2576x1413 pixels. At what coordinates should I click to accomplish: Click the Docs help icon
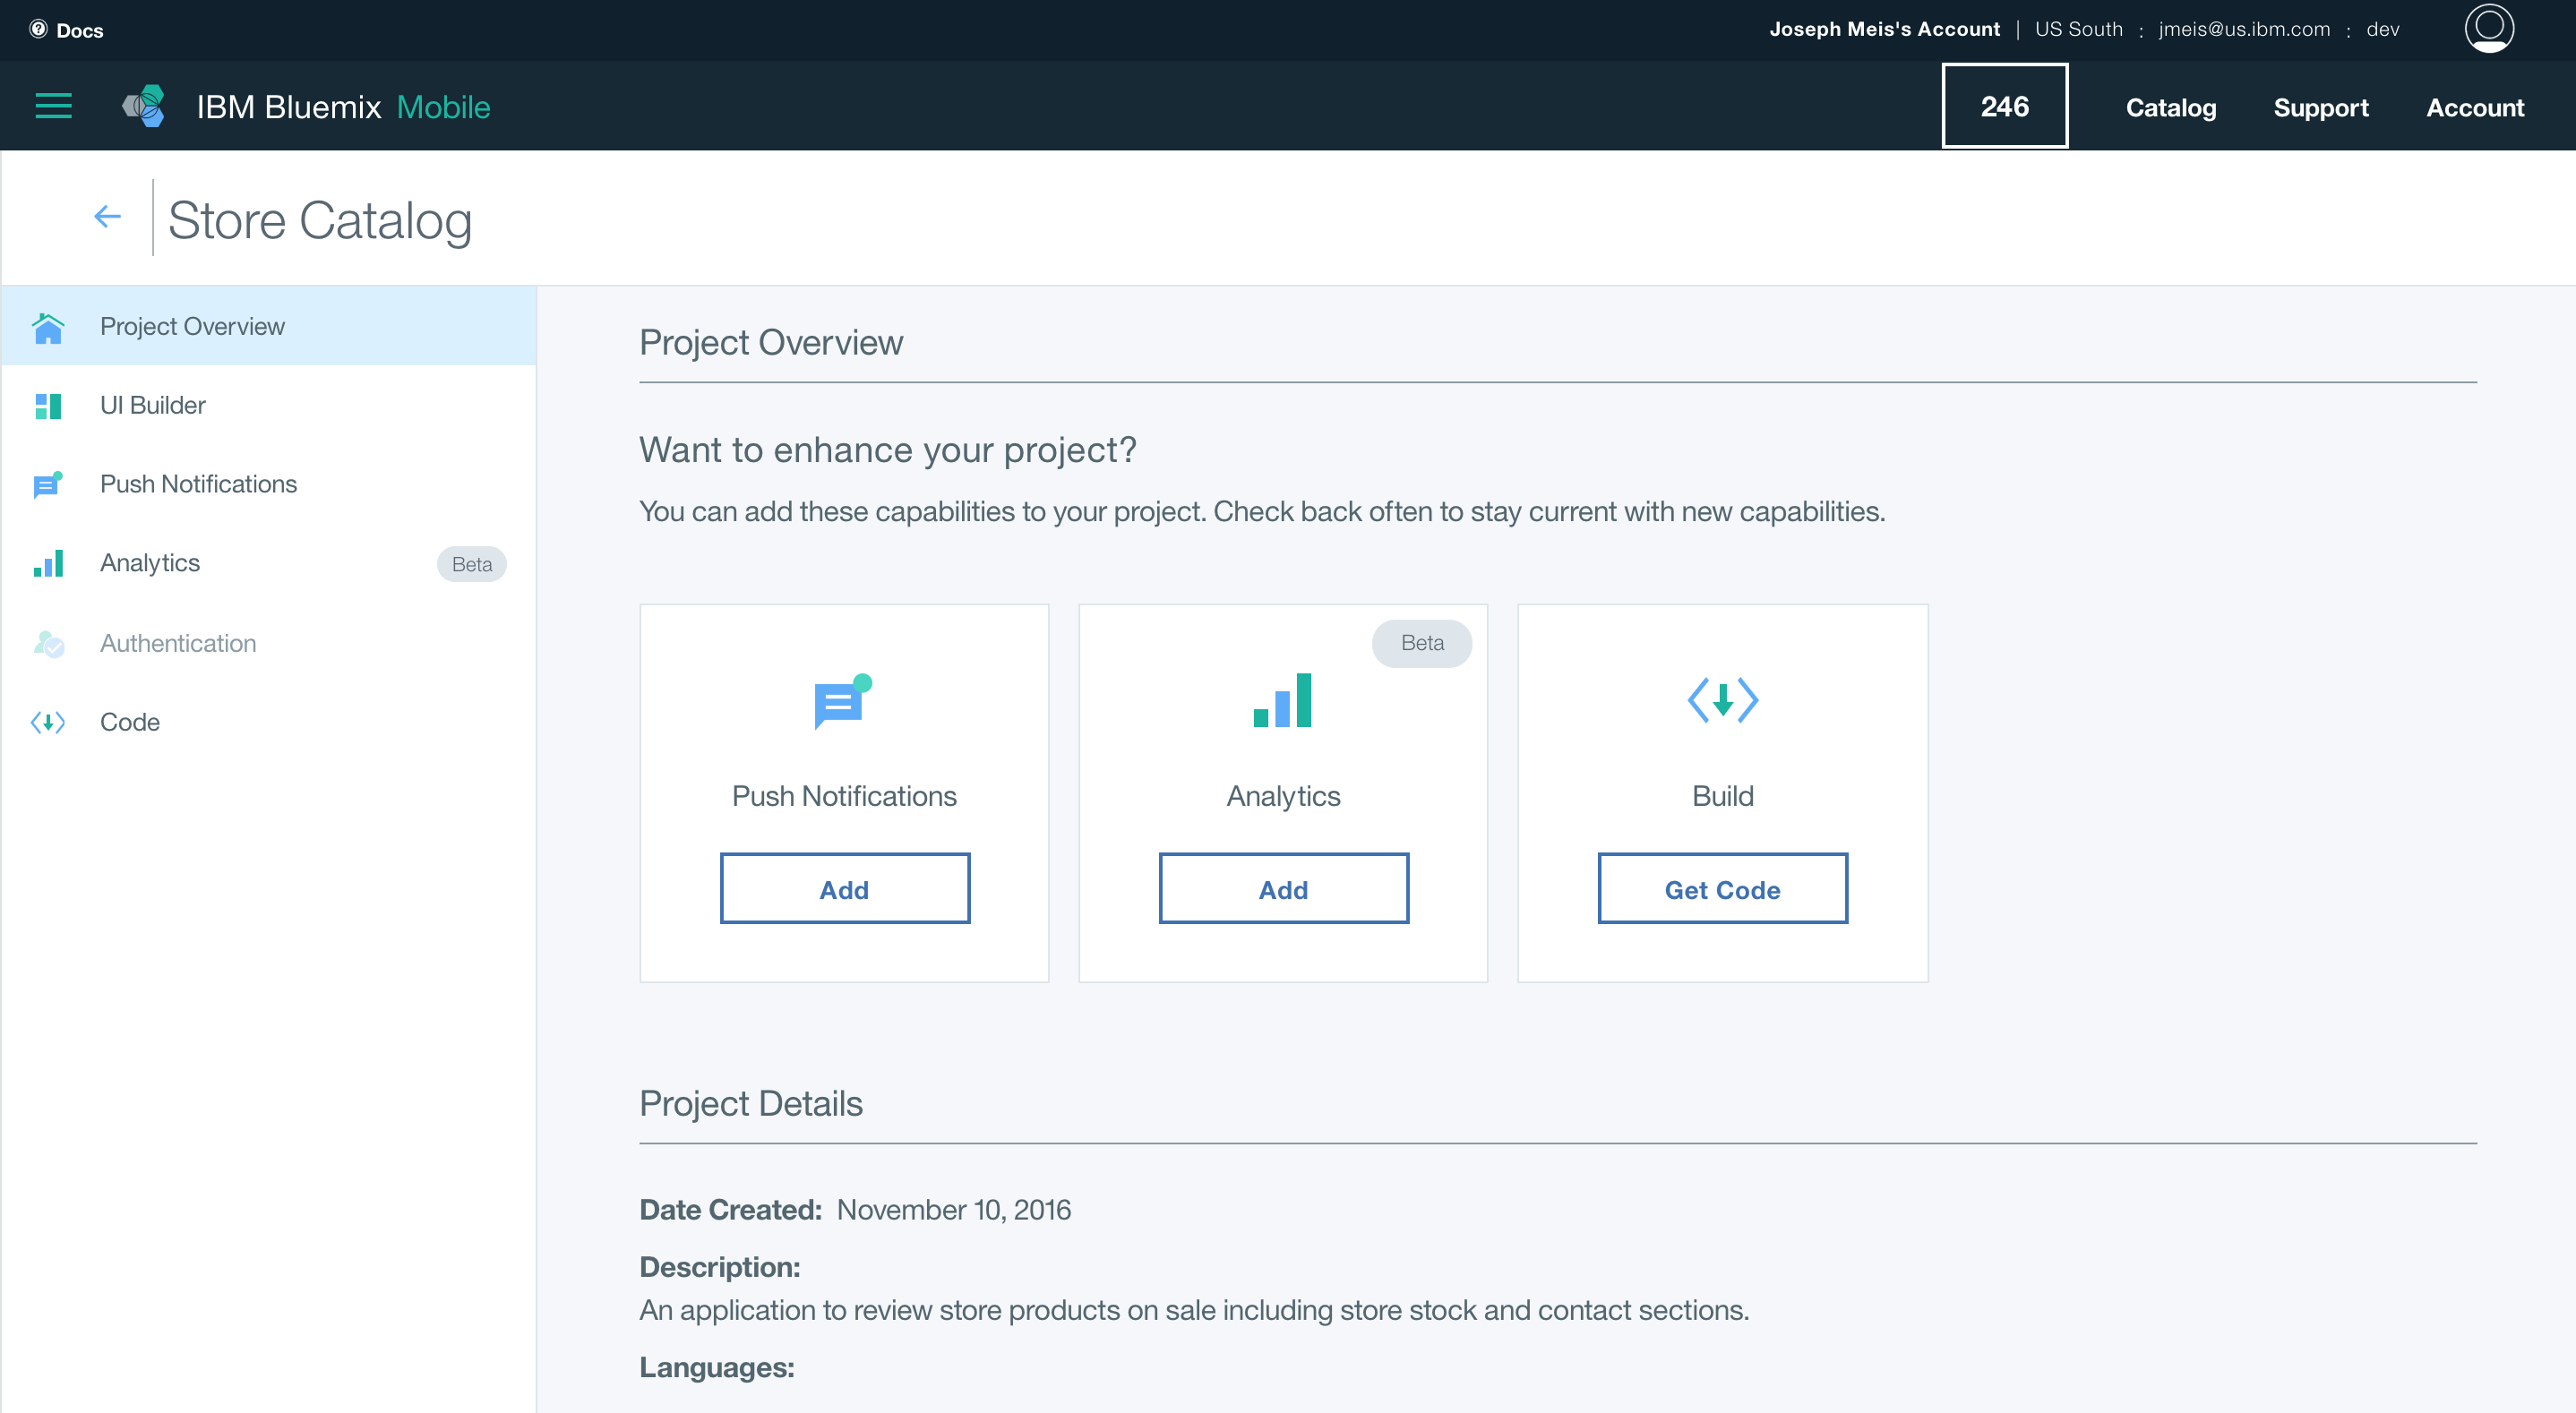tap(39, 29)
